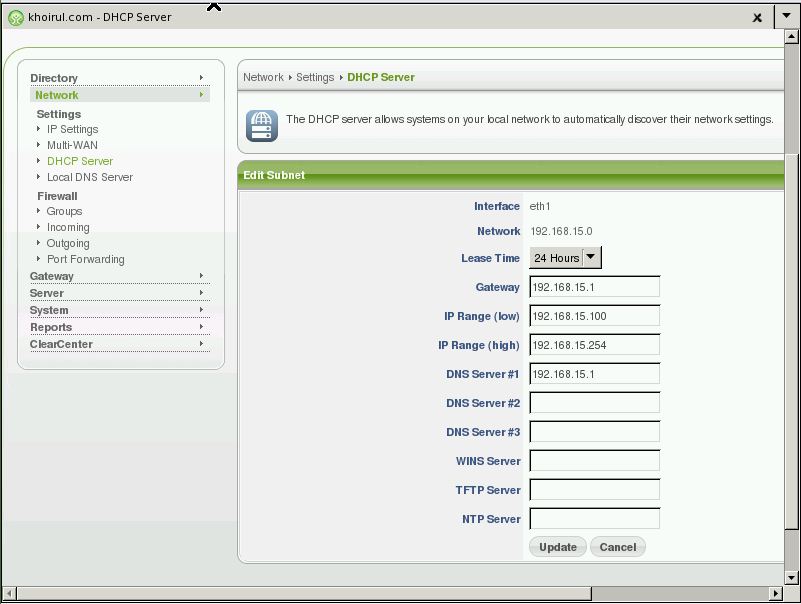Open Local DNS Server page
Screen dimensions: 801x604
(90, 177)
